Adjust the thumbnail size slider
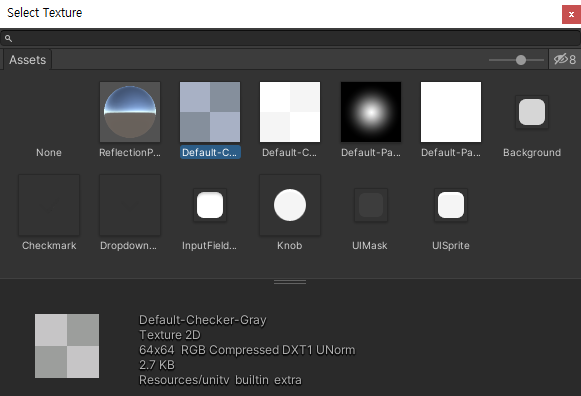 coord(517,60)
